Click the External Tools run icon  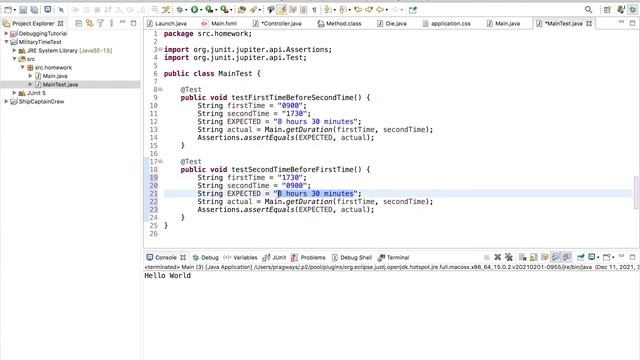tap(224, 10)
